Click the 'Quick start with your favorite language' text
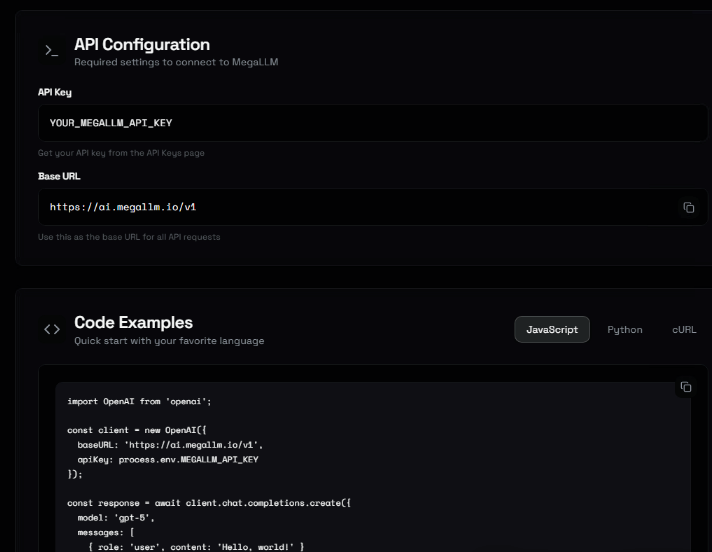712x552 pixels. [169, 341]
